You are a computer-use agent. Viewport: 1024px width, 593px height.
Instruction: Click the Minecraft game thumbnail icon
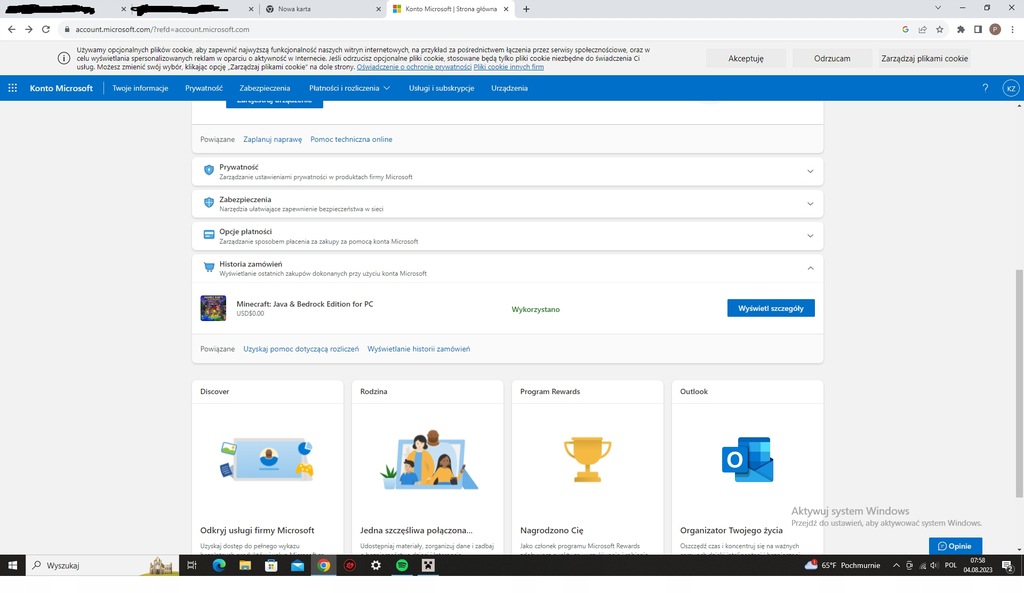pos(213,308)
